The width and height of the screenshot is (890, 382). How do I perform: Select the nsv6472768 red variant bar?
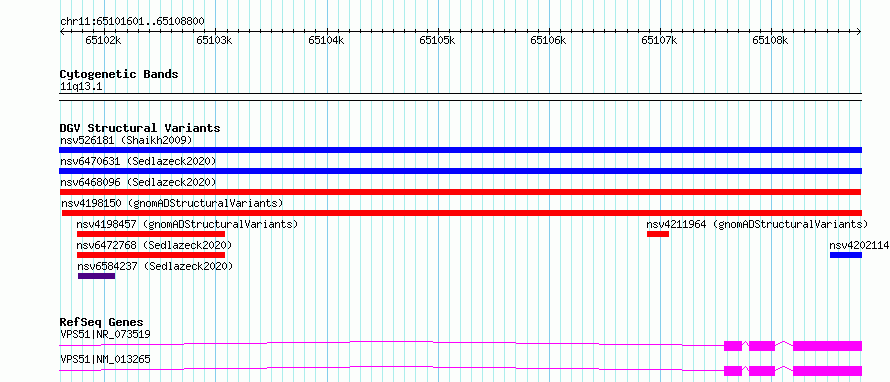pyautogui.click(x=151, y=255)
